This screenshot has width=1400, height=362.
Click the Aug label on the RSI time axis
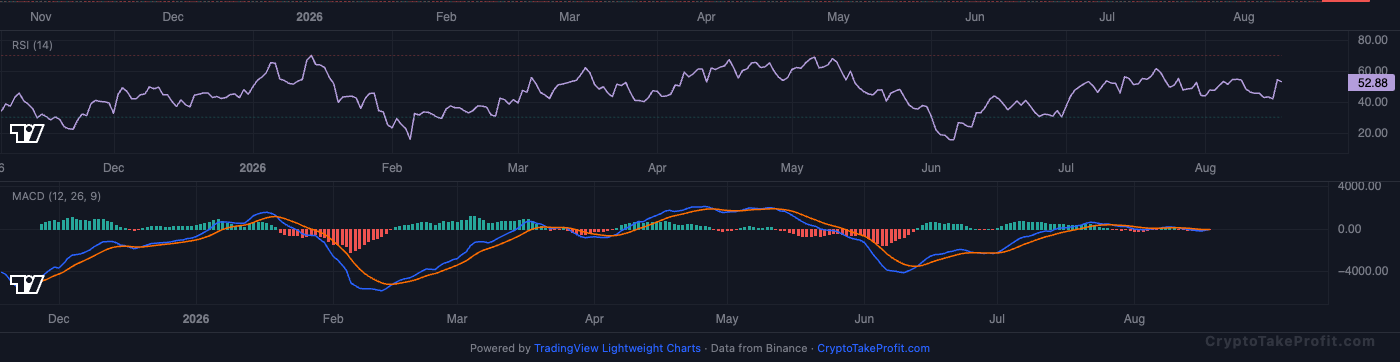pyautogui.click(x=1205, y=168)
